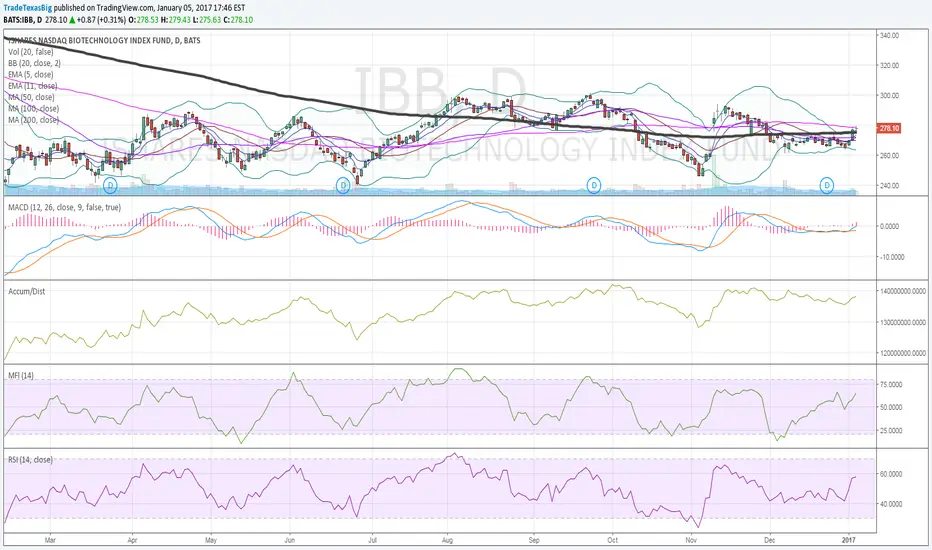The width and height of the screenshot is (932, 550).
Task: Click the Mar label on time axis
Action: (x=51, y=540)
